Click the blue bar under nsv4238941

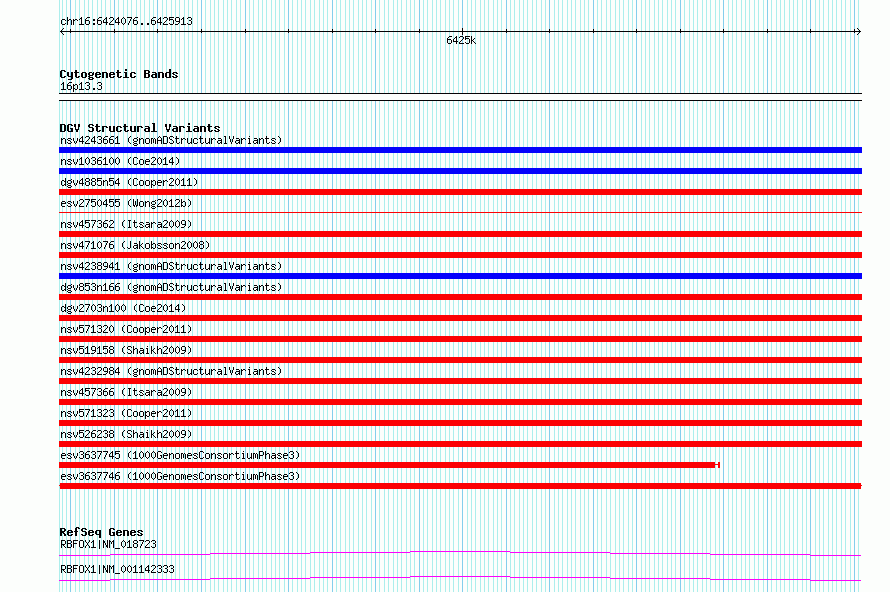tap(460, 276)
